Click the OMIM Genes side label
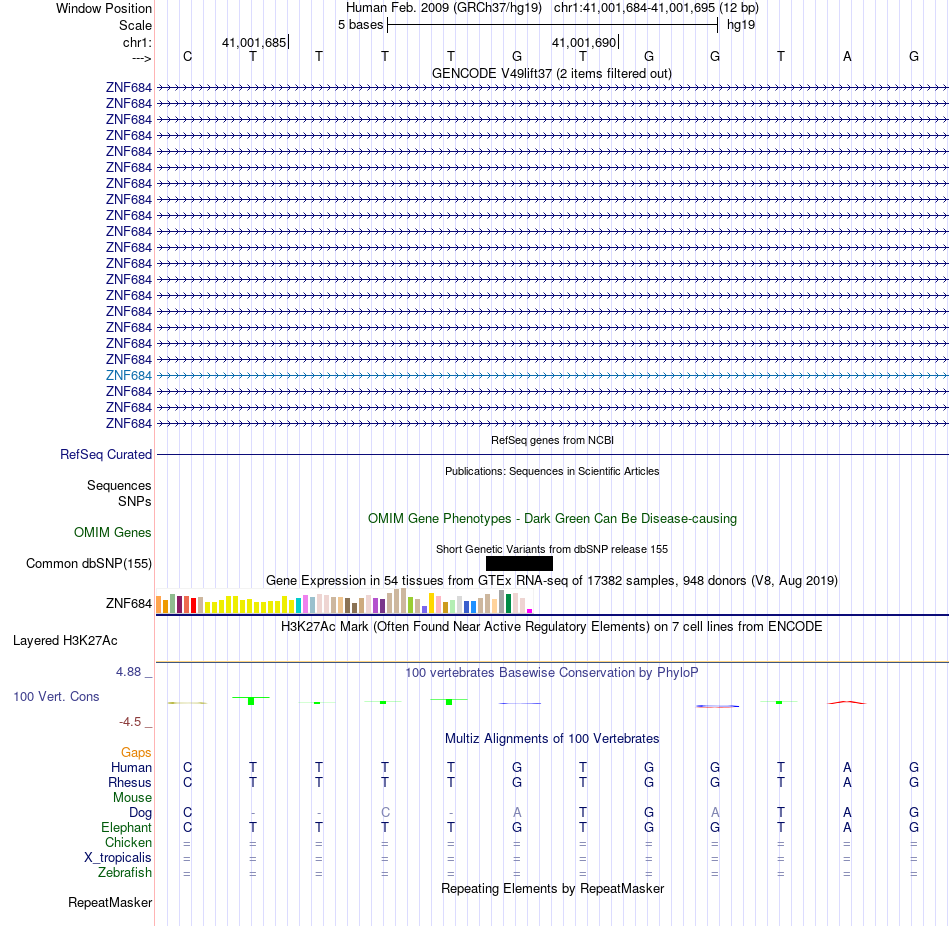This screenshot has height=926, width=950. tap(113, 532)
